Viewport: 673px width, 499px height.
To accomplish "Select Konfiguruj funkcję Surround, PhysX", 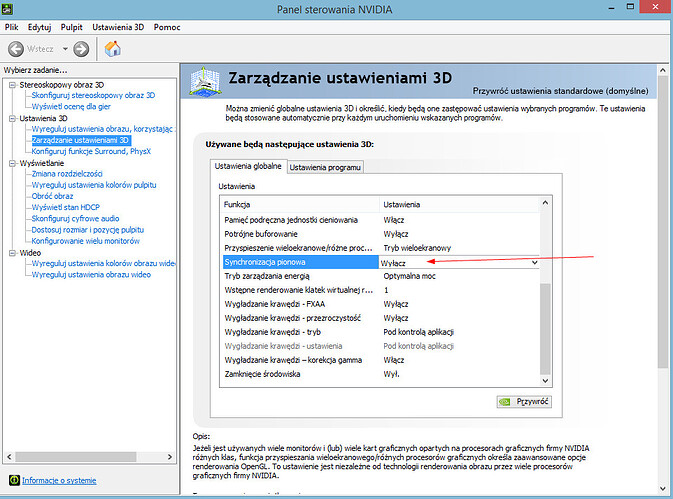I will click(91, 152).
